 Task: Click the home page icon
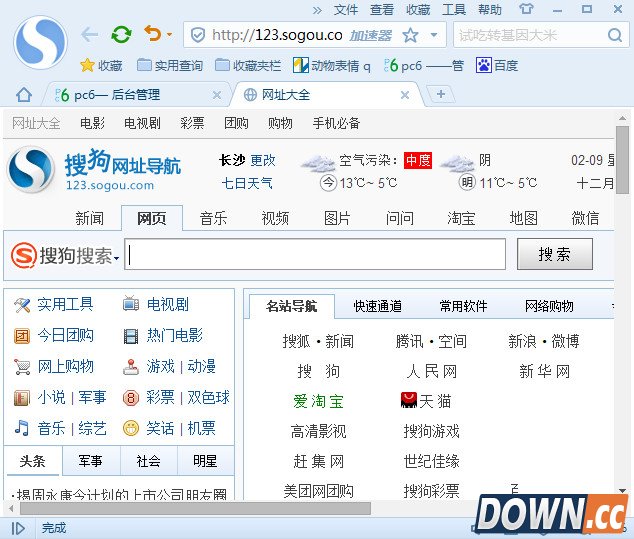(x=24, y=95)
